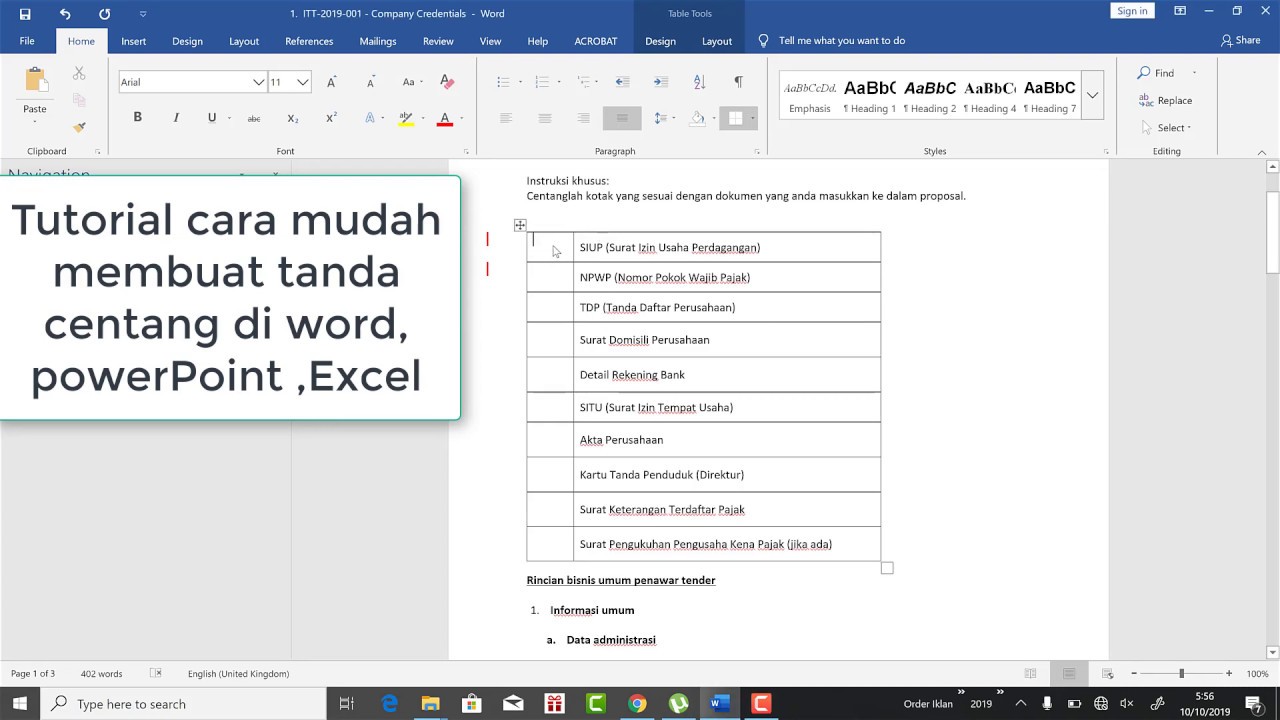Click the Decrease Indent icon
The height and width of the screenshot is (720, 1280).
click(x=622, y=82)
